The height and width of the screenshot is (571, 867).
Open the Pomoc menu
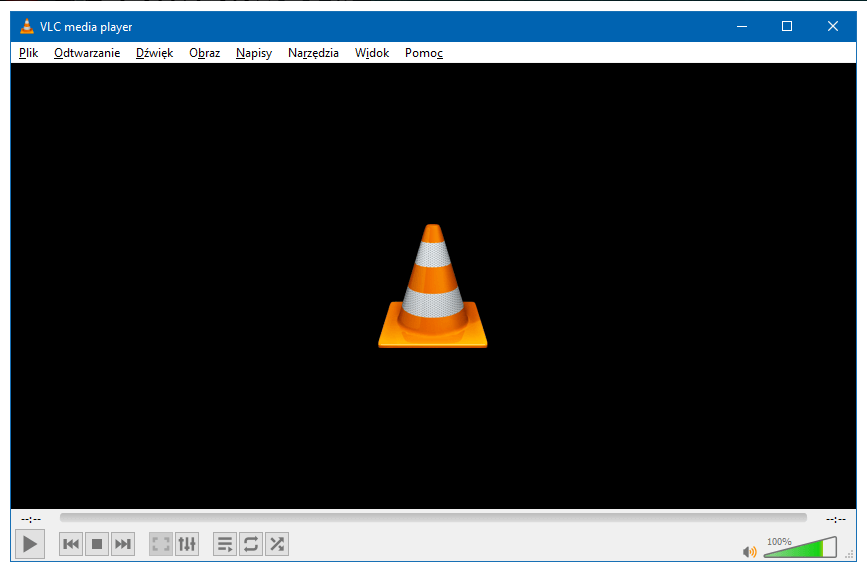424,53
